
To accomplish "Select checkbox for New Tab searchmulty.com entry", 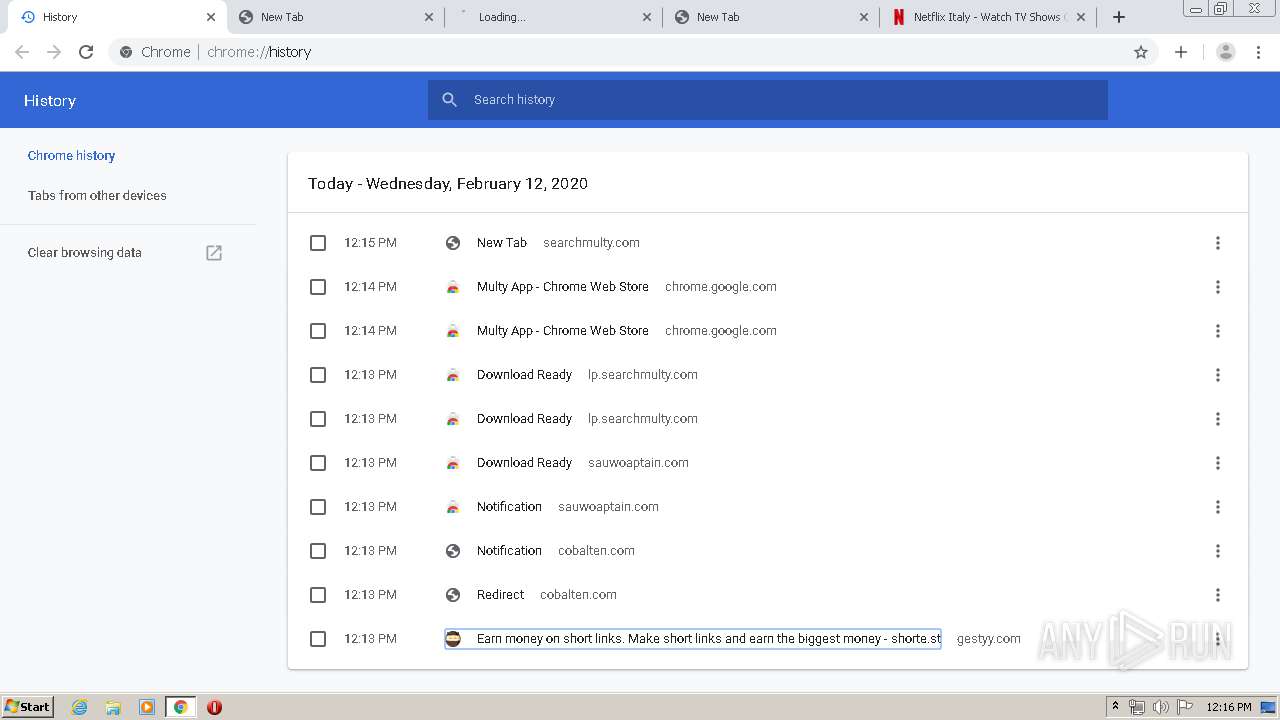I will [318, 243].
